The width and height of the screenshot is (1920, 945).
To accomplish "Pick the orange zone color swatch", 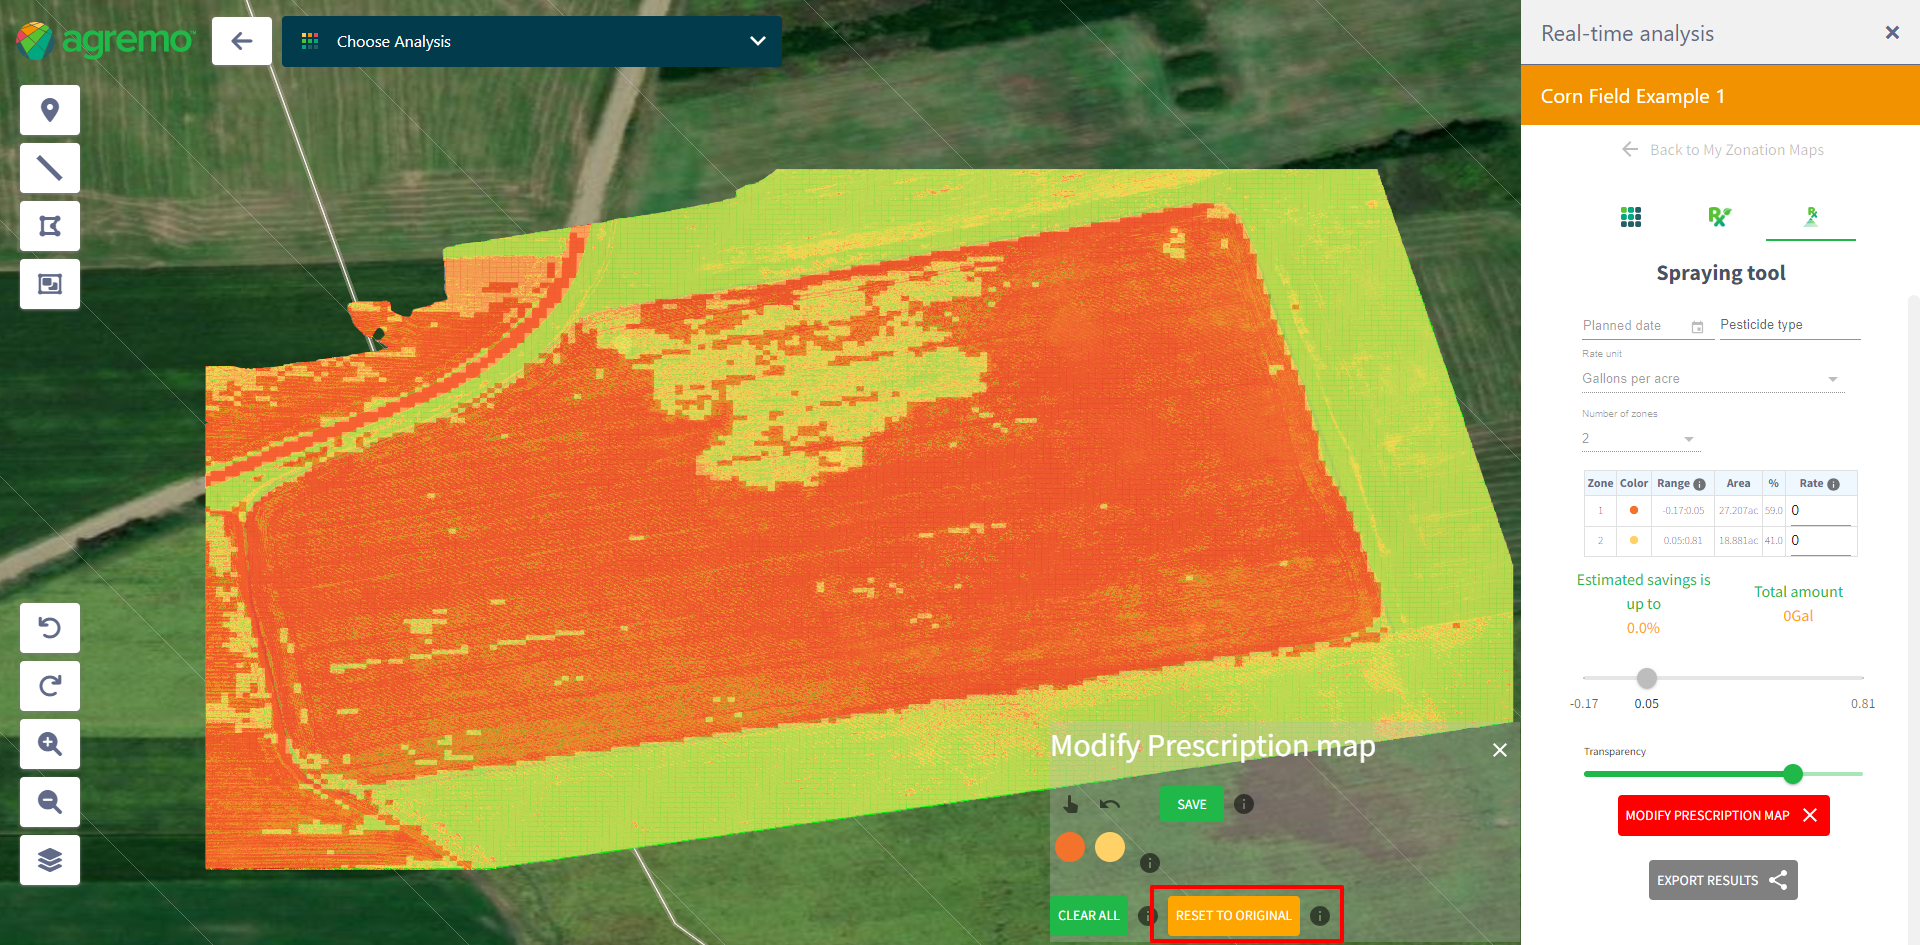I will (1070, 848).
